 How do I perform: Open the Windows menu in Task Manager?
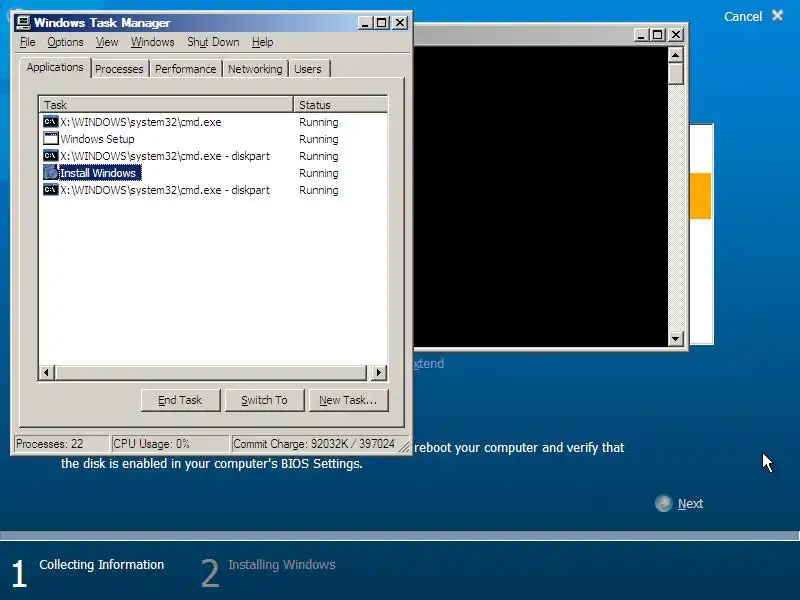[x=153, y=42]
